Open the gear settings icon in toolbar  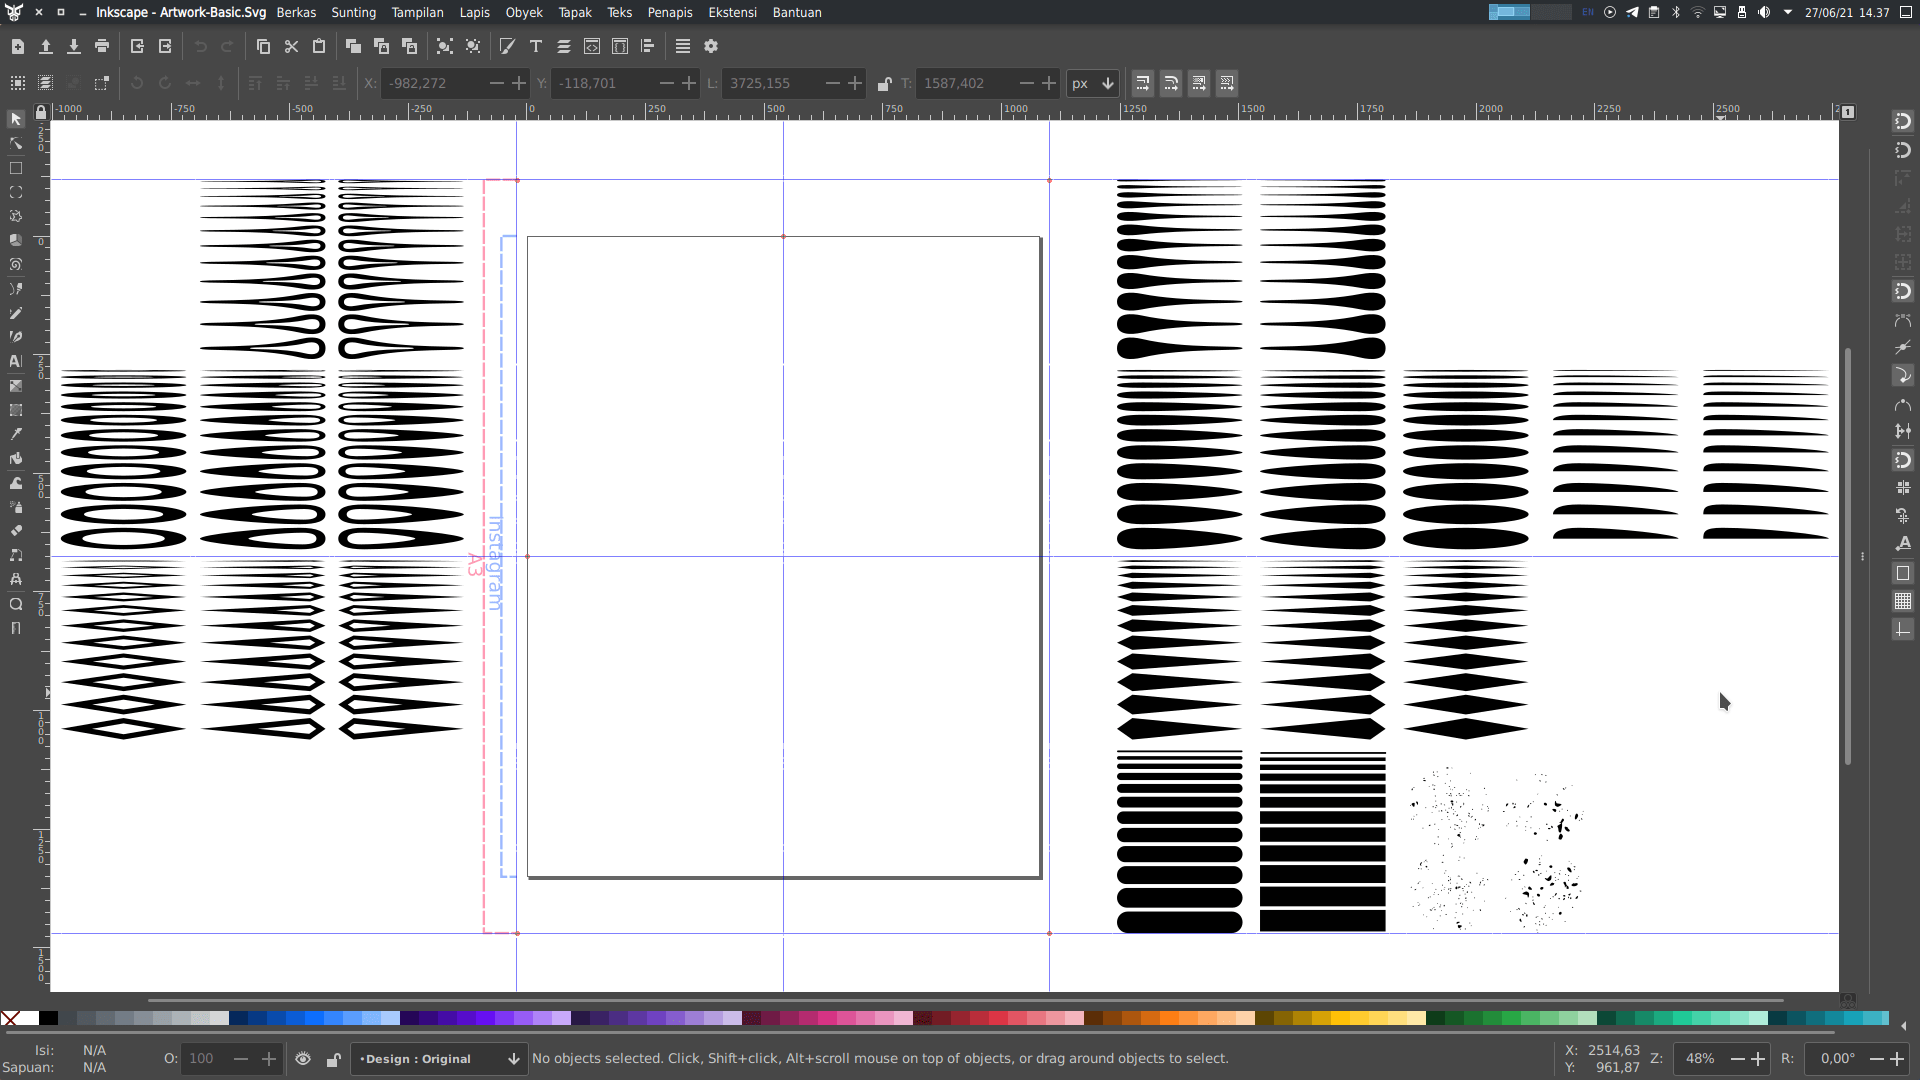(x=711, y=46)
